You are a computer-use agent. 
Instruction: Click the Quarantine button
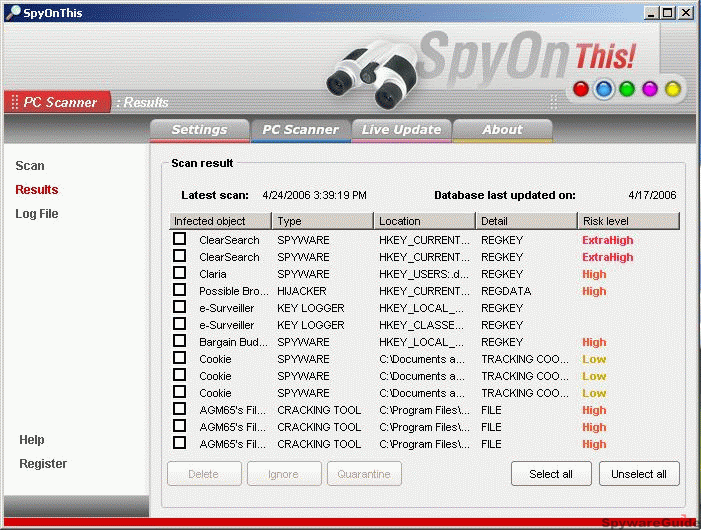(x=364, y=474)
